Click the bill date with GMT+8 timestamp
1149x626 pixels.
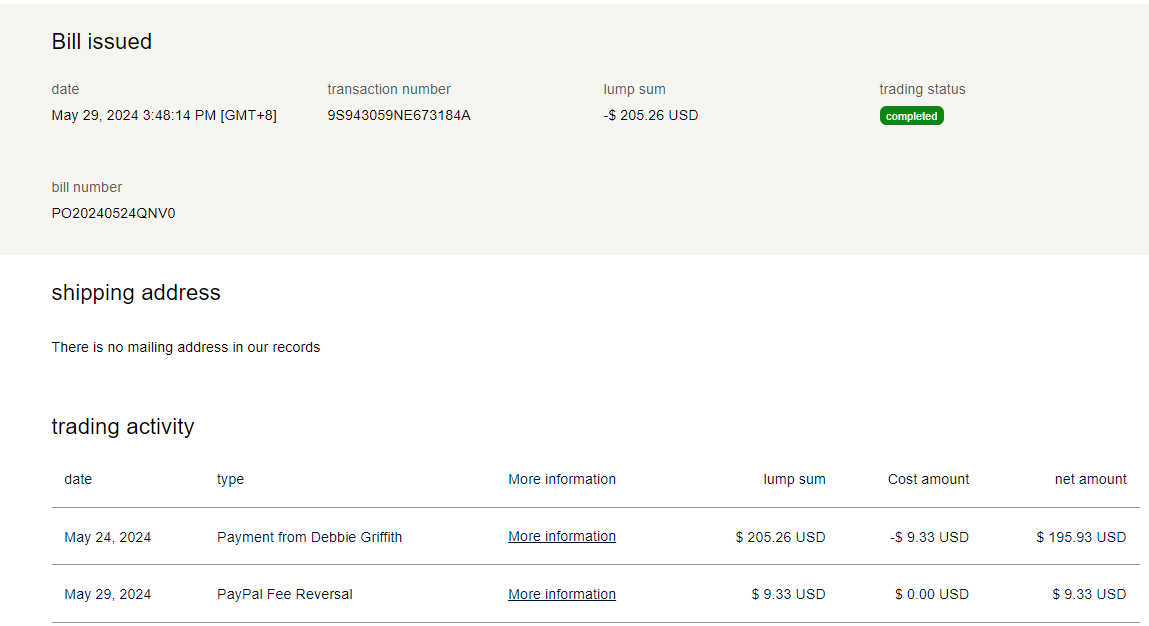tap(164, 115)
